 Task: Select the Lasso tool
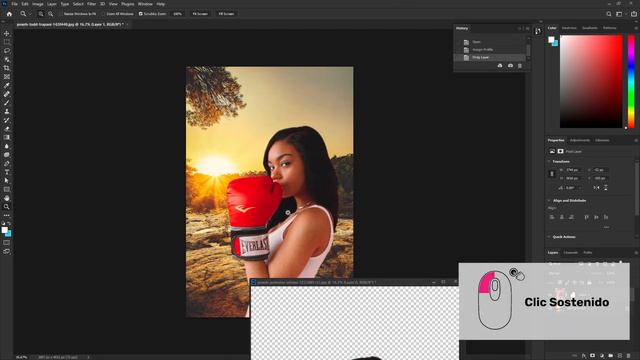7,51
